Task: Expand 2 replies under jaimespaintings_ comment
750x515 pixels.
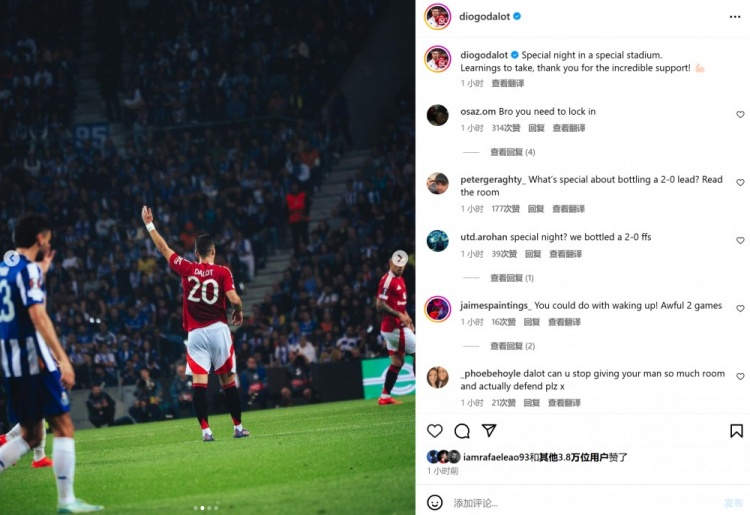Action: [512, 346]
